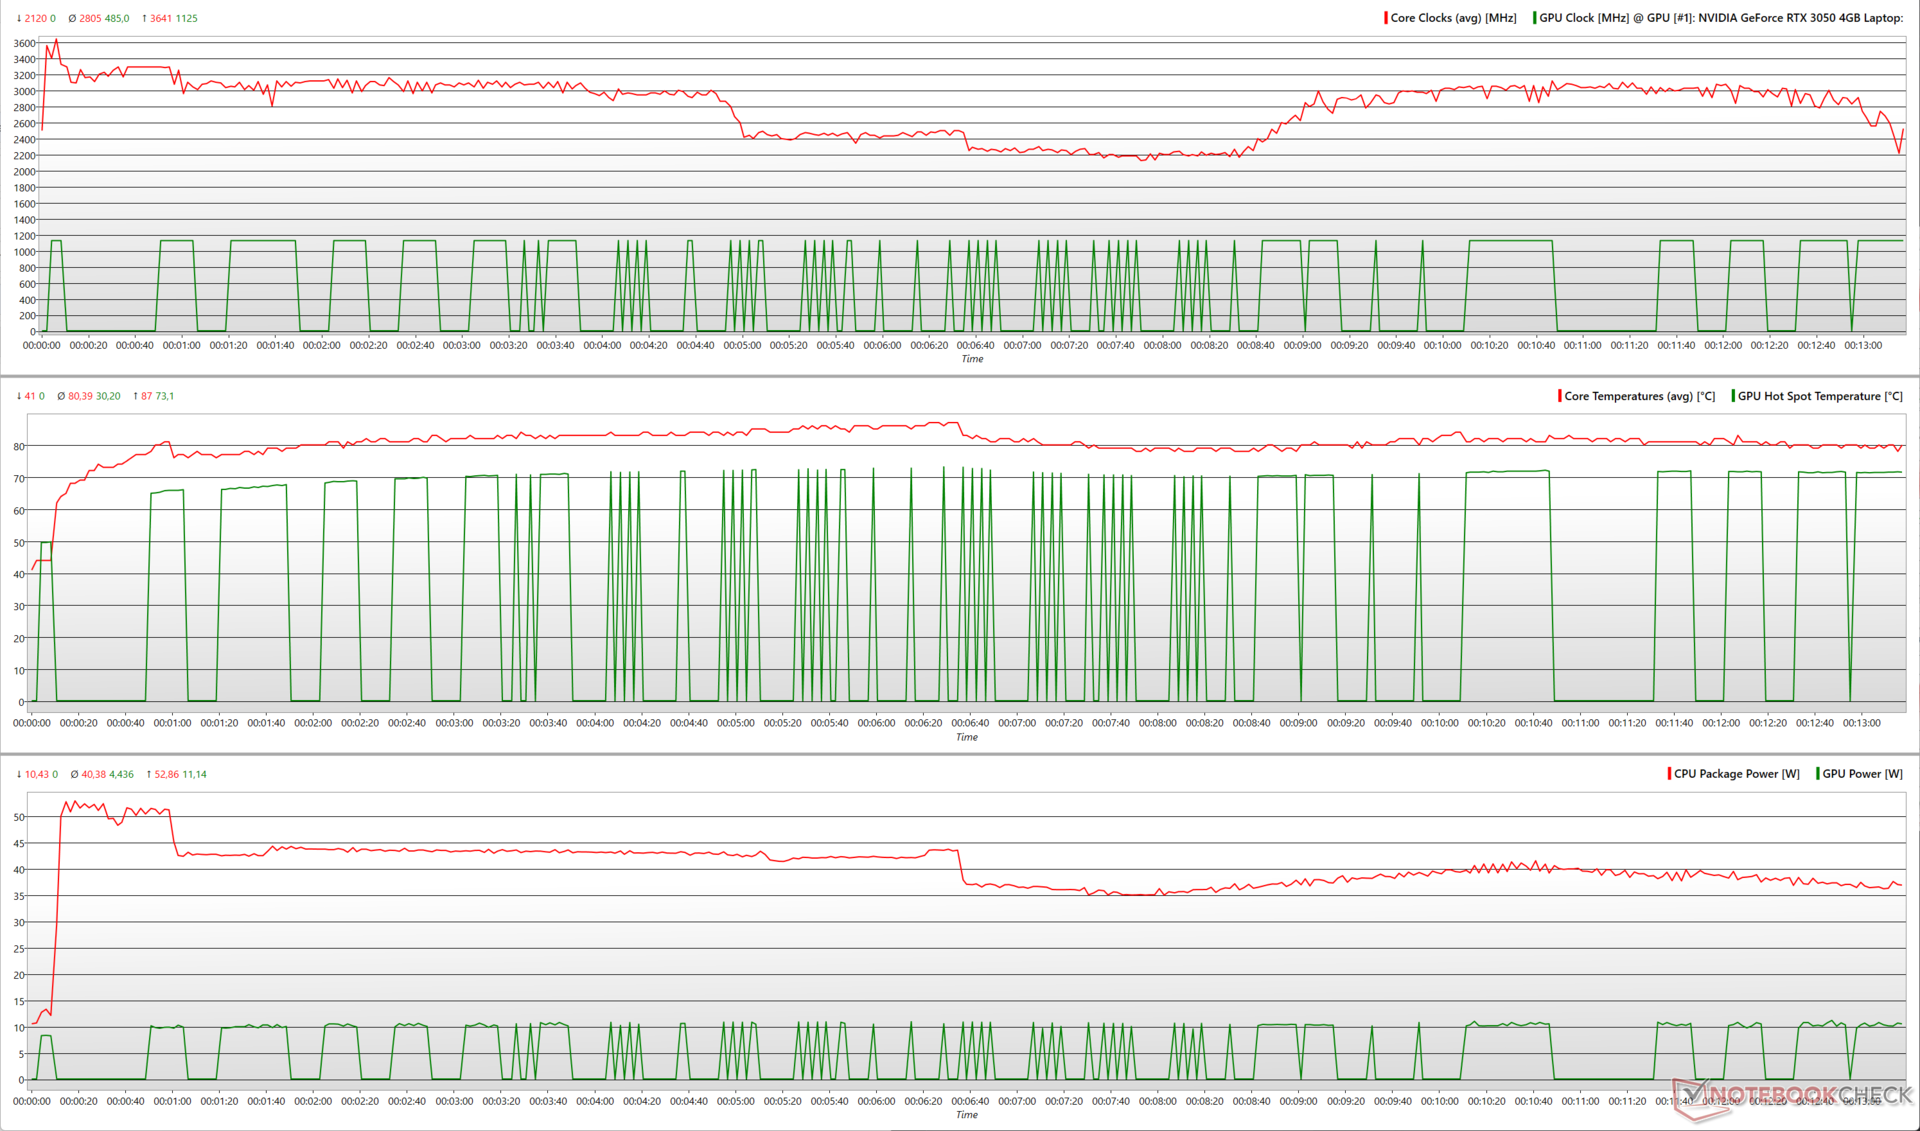Click the Core Clocks (avg) [MHz] legend text
This screenshot has width=1920, height=1131.
coord(1453,18)
